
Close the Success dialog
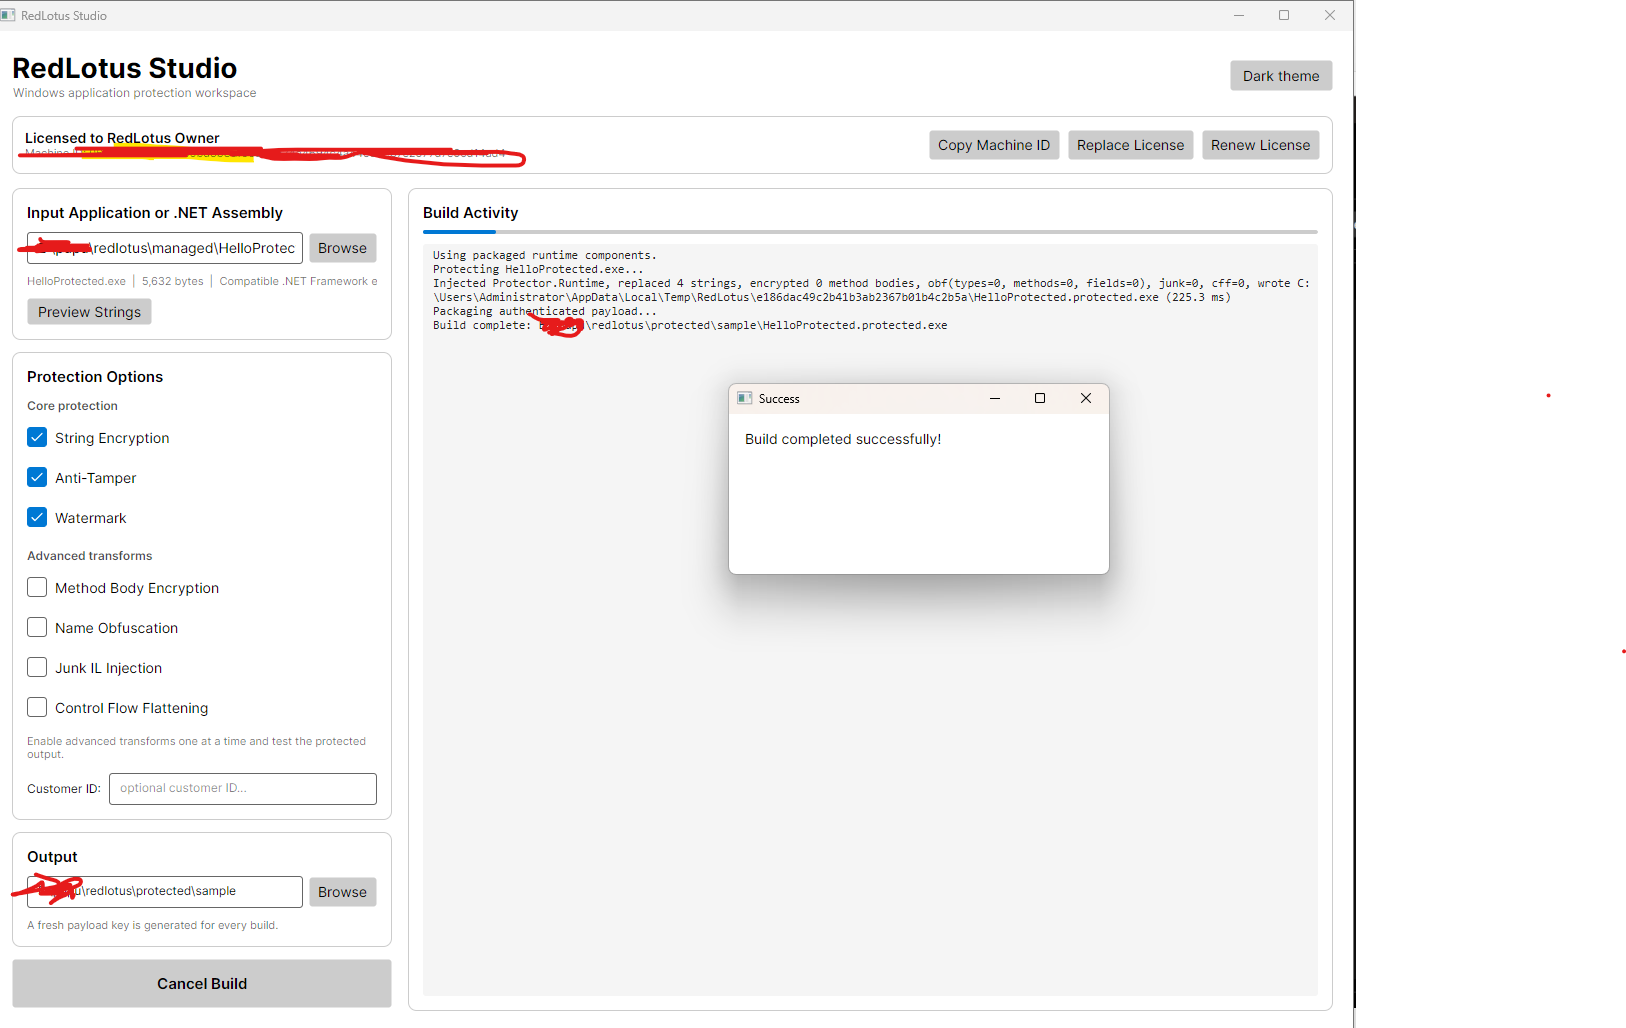(1086, 398)
